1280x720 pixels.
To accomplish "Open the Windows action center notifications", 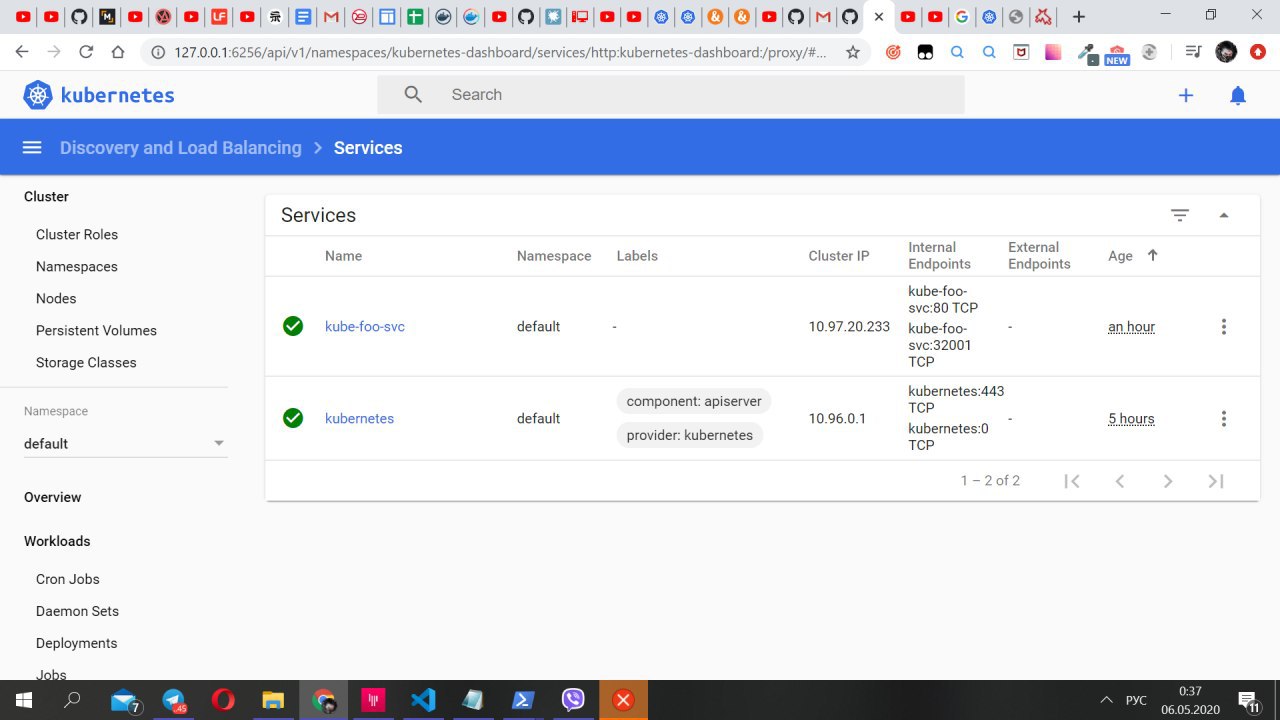I will [x=1248, y=700].
